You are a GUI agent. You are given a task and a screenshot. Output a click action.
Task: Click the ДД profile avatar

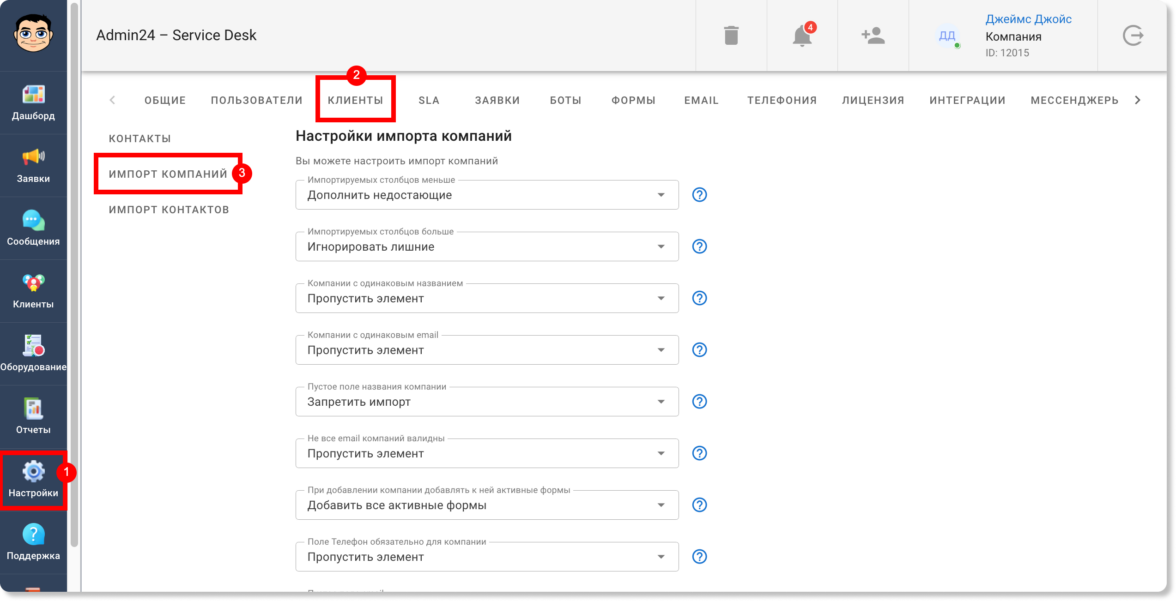pos(947,36)
